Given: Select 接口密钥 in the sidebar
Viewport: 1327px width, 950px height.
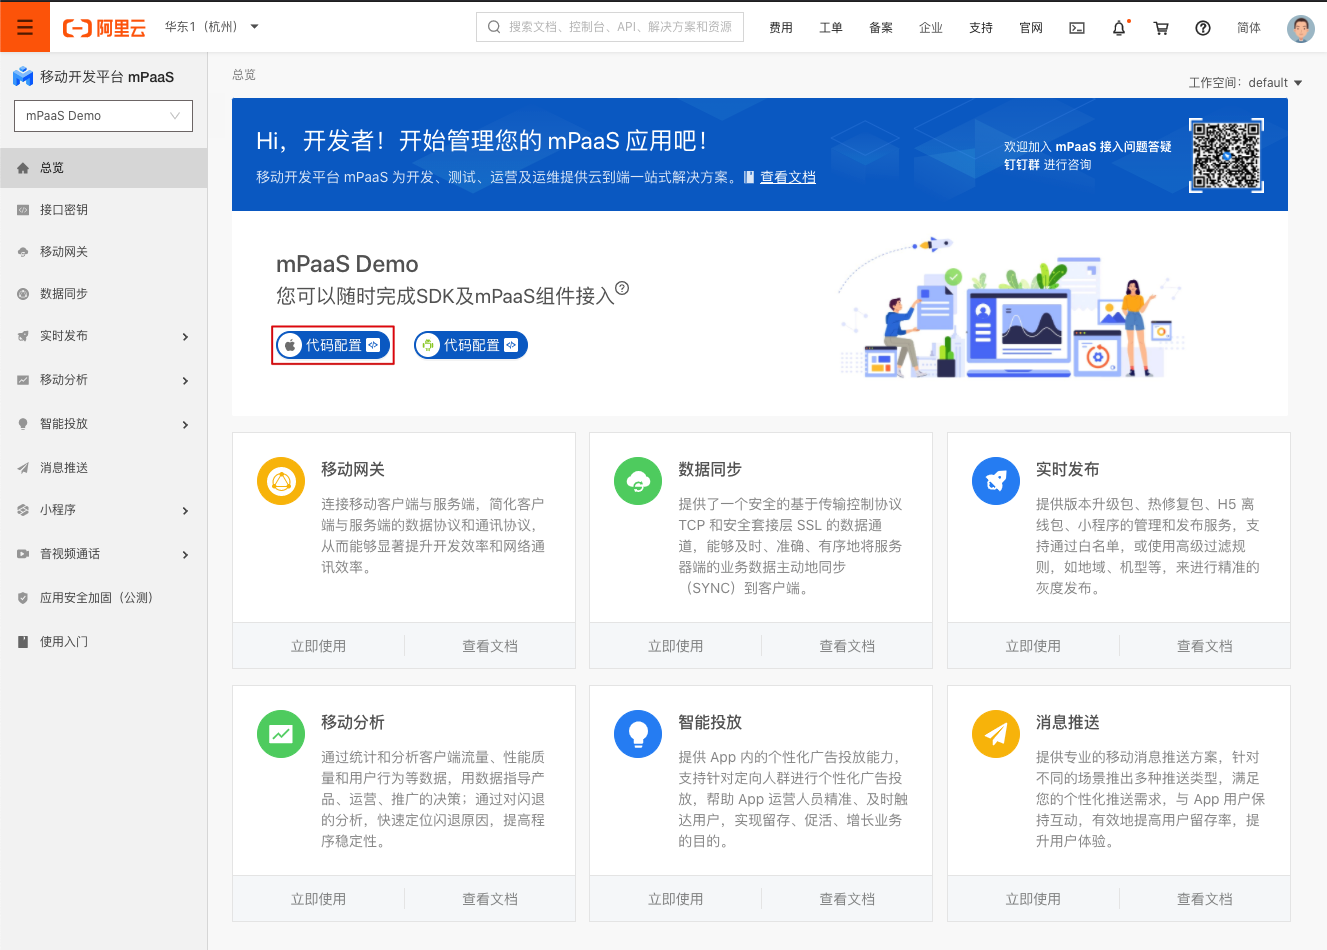Looking at the screenshot, I should click(64, 210).
